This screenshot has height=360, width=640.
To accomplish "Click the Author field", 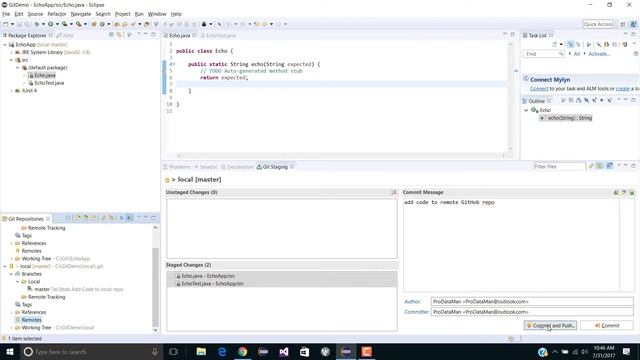I will 532,301.
